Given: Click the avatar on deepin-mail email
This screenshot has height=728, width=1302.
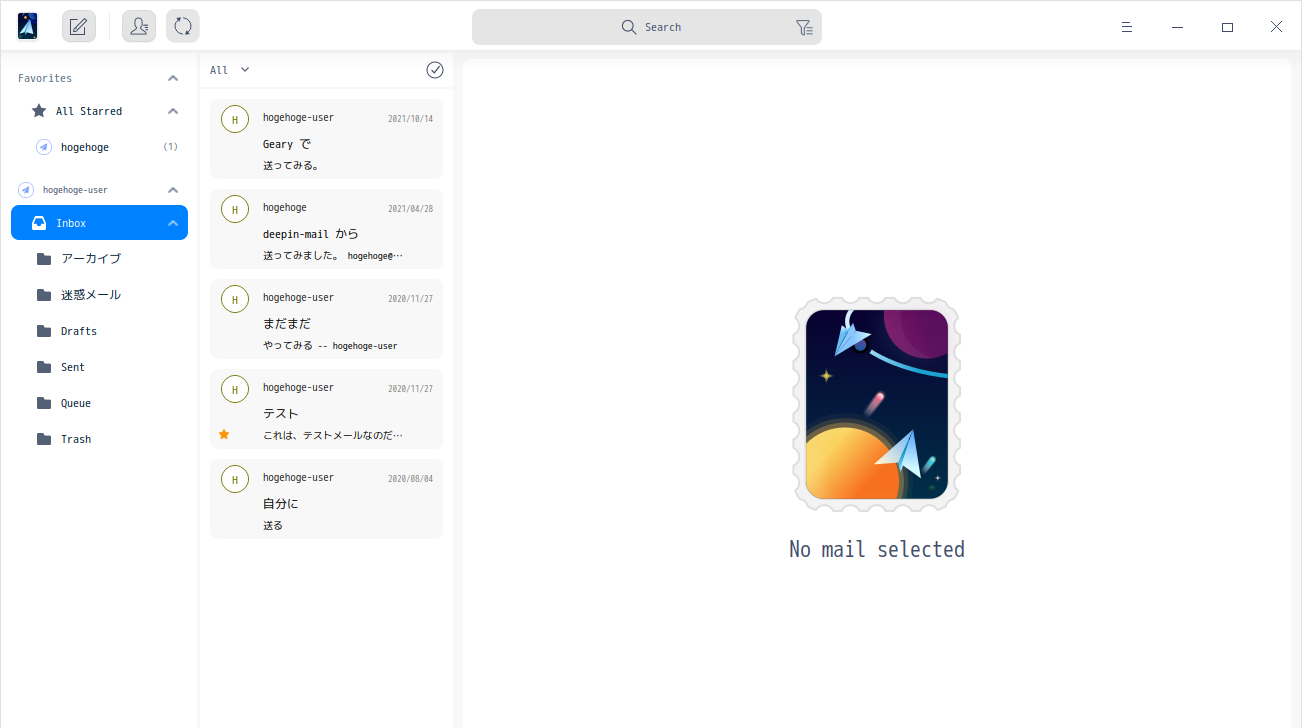Looking at the screenshot, I should pyautogui.click(x=235, y=209).
